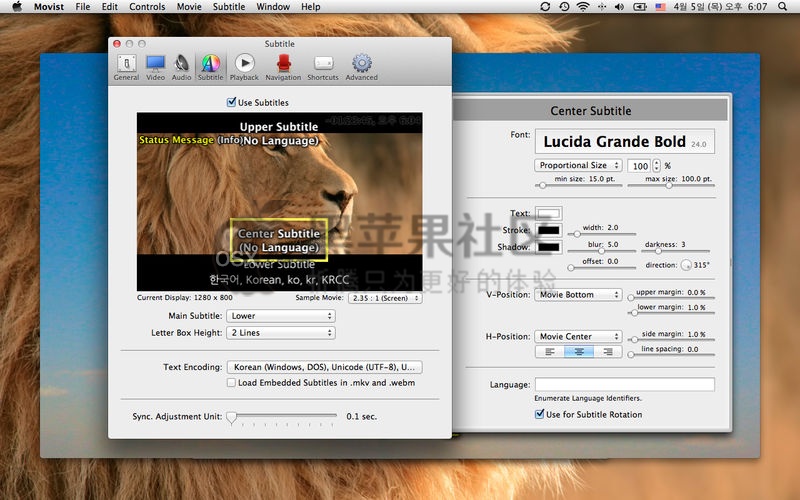Open the Advanced preferences pane
This screenshot has width=800, height=500.
pyautogui.click(x=362, y=68)
